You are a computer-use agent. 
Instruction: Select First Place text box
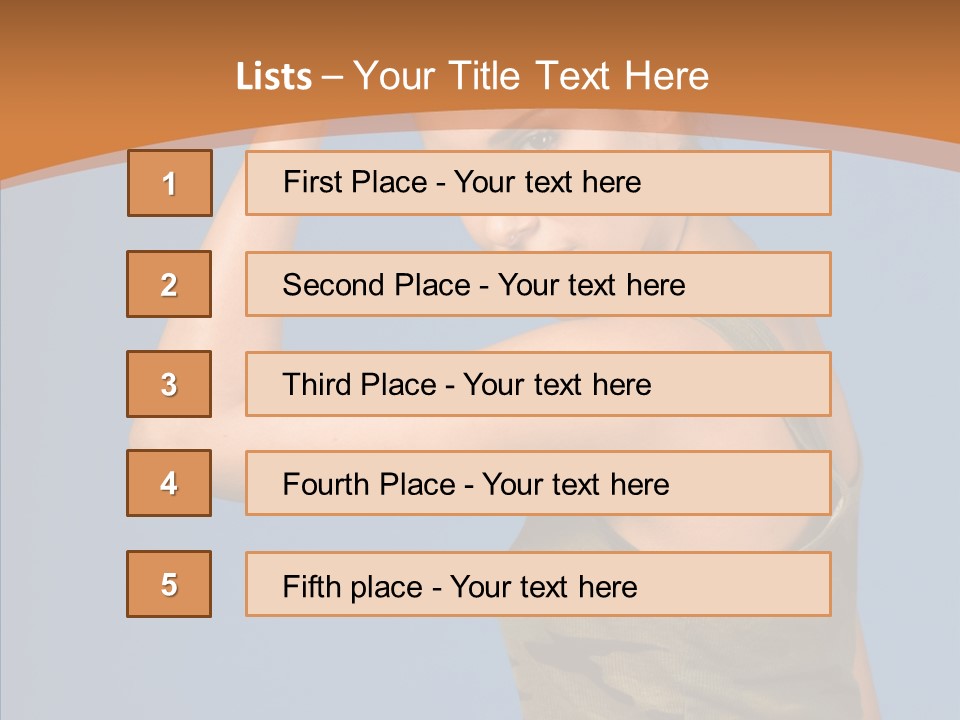coord(538,183)
